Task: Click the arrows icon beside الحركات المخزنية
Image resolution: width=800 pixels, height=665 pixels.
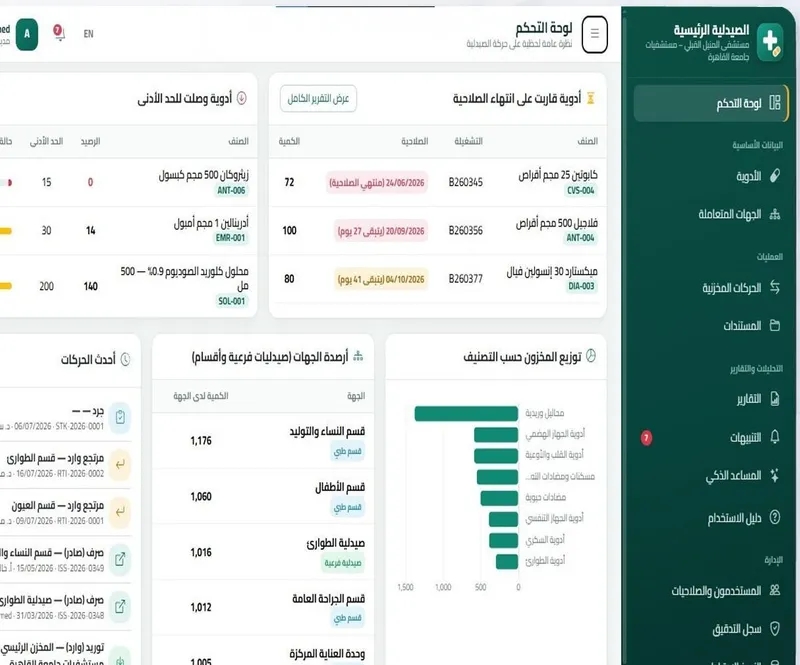Action: click(774, 287)
